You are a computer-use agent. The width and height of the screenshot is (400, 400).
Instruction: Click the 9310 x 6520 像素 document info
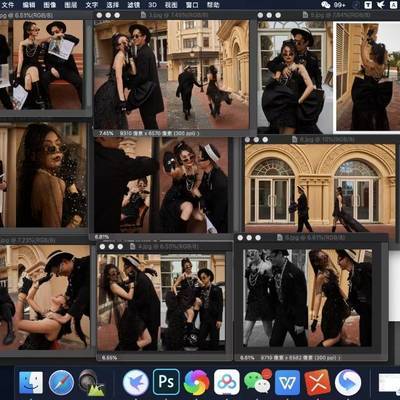click(159, 133)
